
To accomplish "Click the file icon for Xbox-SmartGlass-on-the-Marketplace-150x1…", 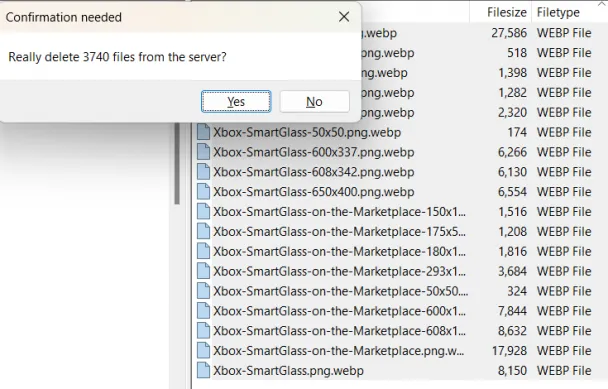I will point(203,212).
